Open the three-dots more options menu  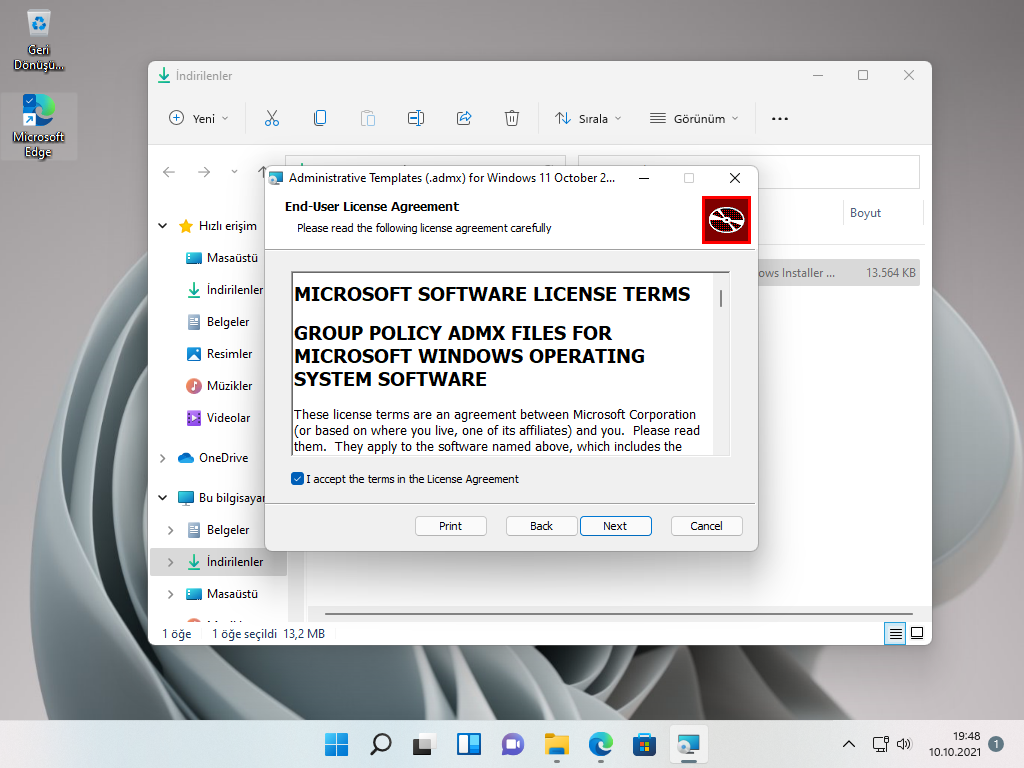point(780,119)
